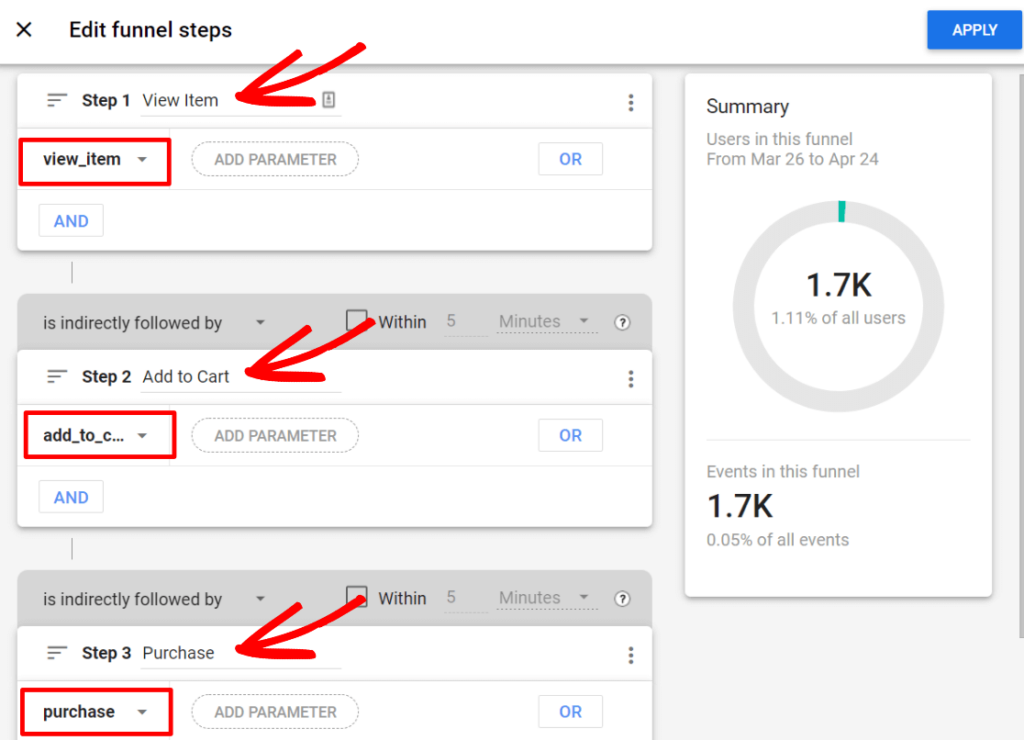Click the reorder handle beside Step 1
The height and width of the screenshot is (740, 1024).
point(57,100)
